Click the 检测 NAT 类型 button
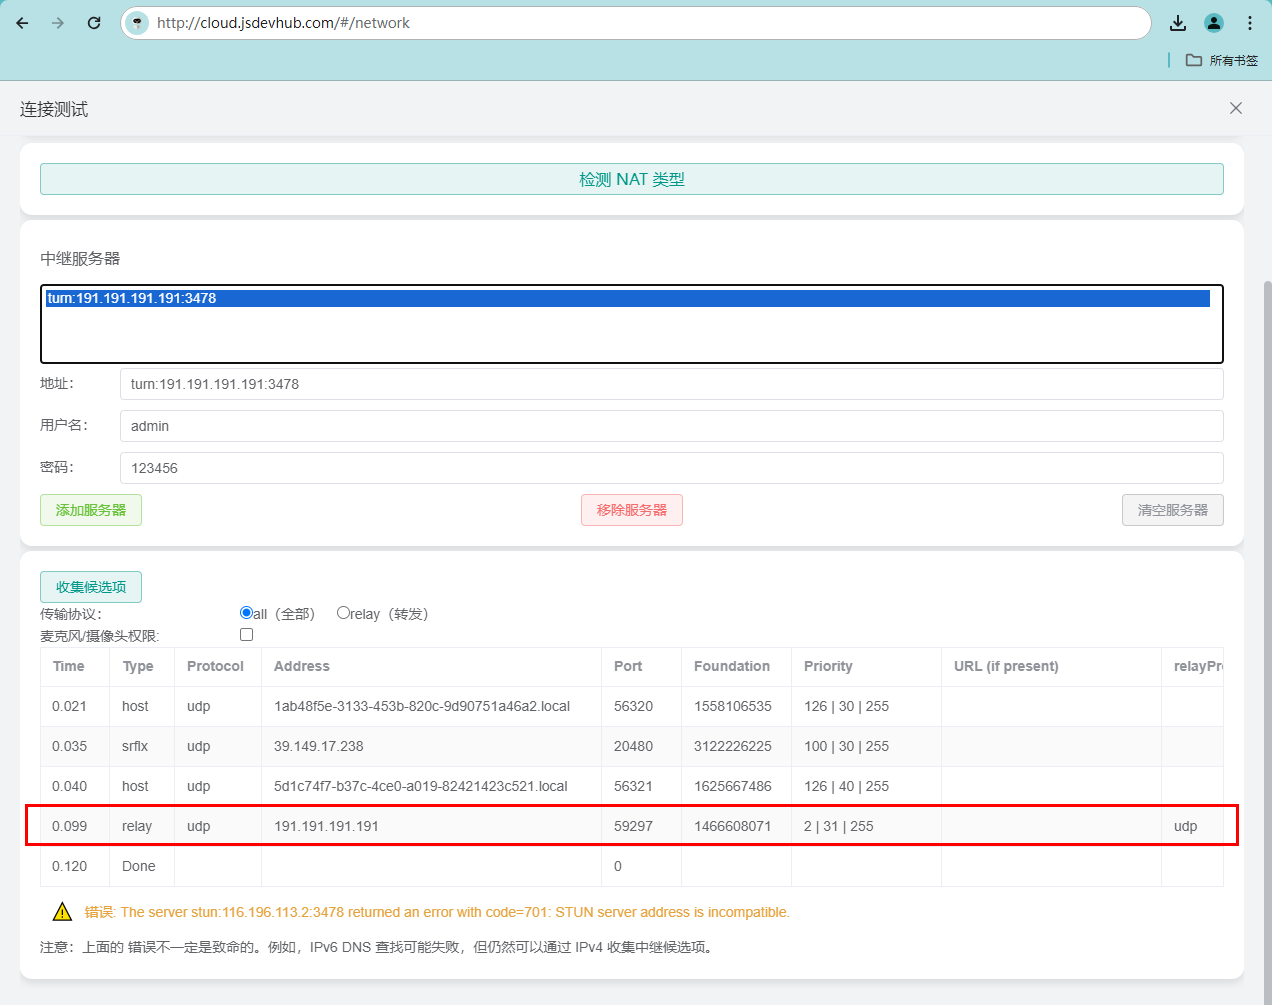1272x1005 pixels. pyautogui.click(x=631, y=179)
